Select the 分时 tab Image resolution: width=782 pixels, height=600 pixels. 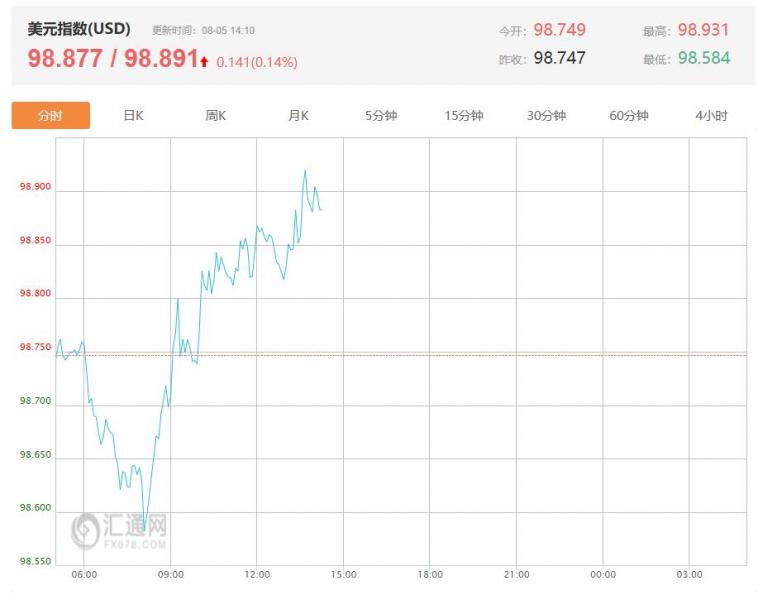click(51, 116)
